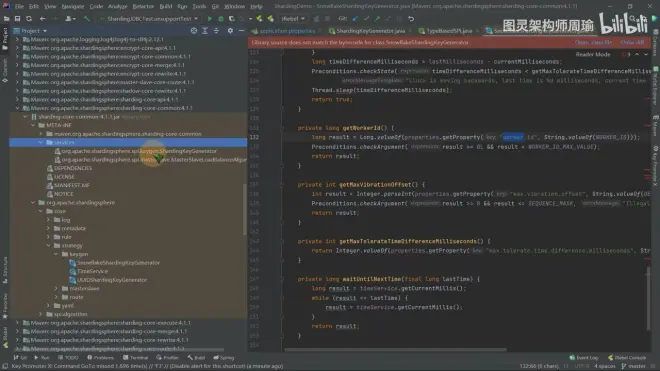Collapse the org.apache.shardingsphere package
660x371 pixels.
point(33,203)
